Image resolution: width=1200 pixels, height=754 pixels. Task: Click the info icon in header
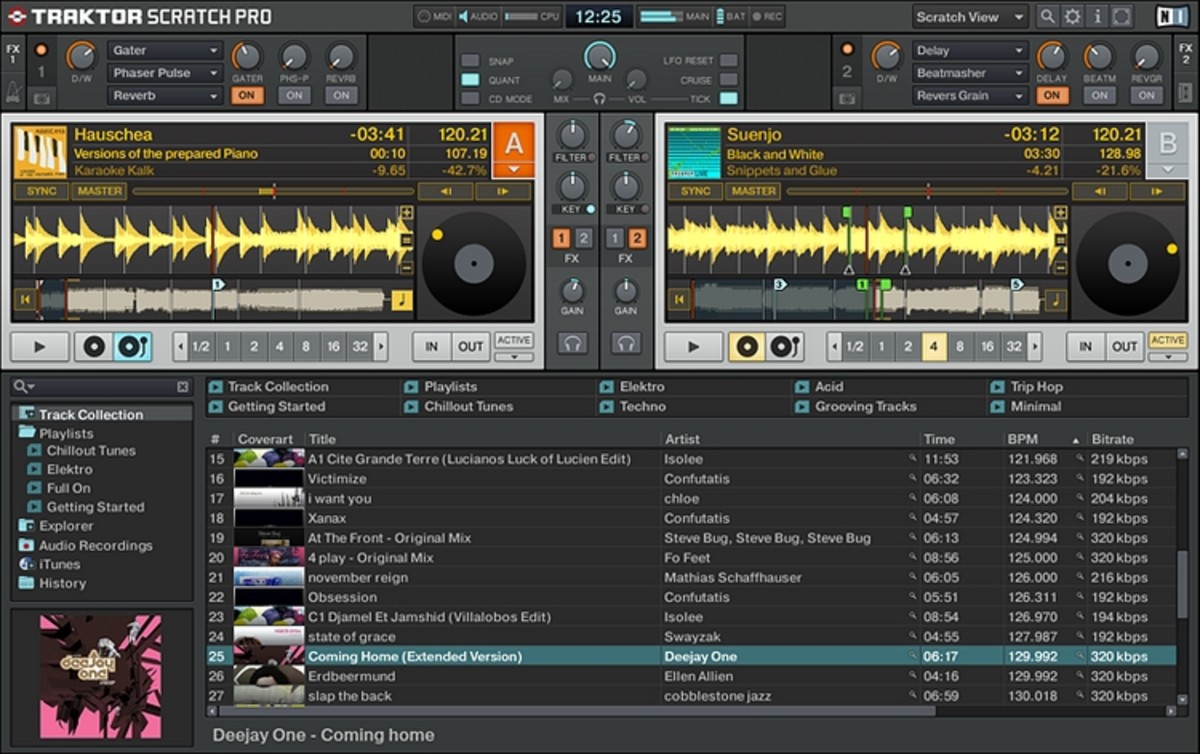[x=1097, y=17]
